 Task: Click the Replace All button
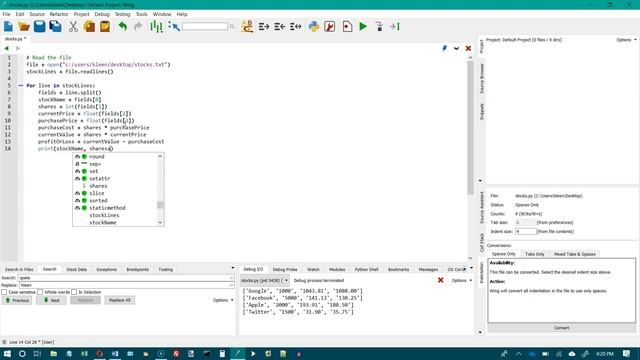point(120,300)
